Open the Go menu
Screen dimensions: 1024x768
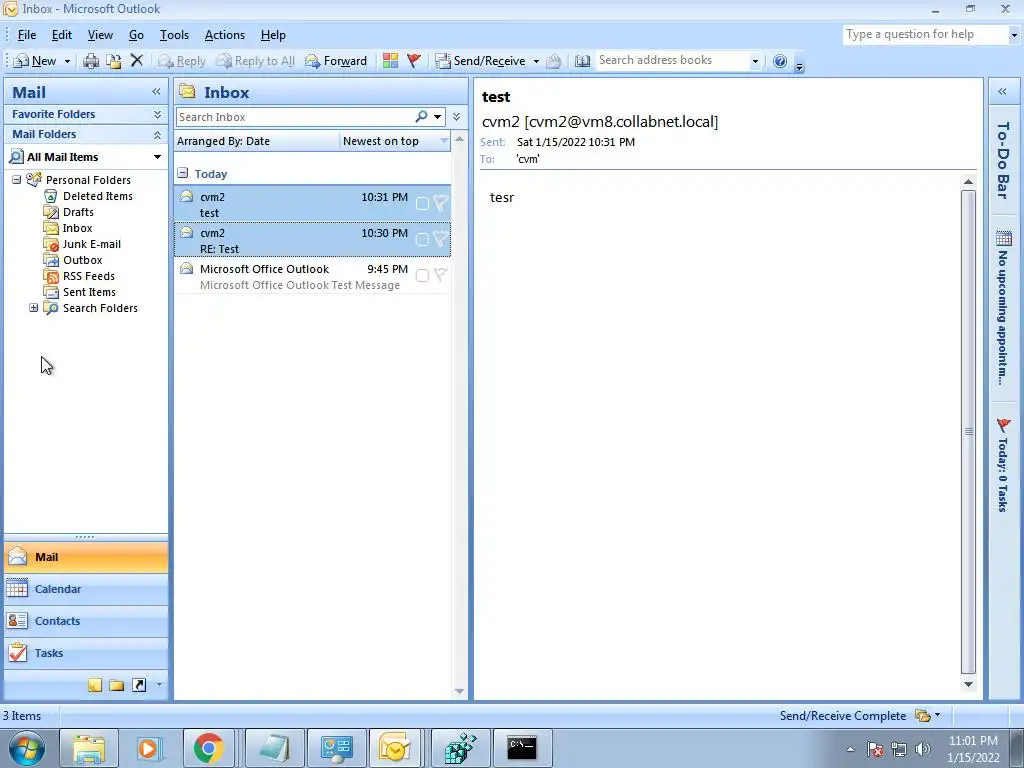coord(136,35)
